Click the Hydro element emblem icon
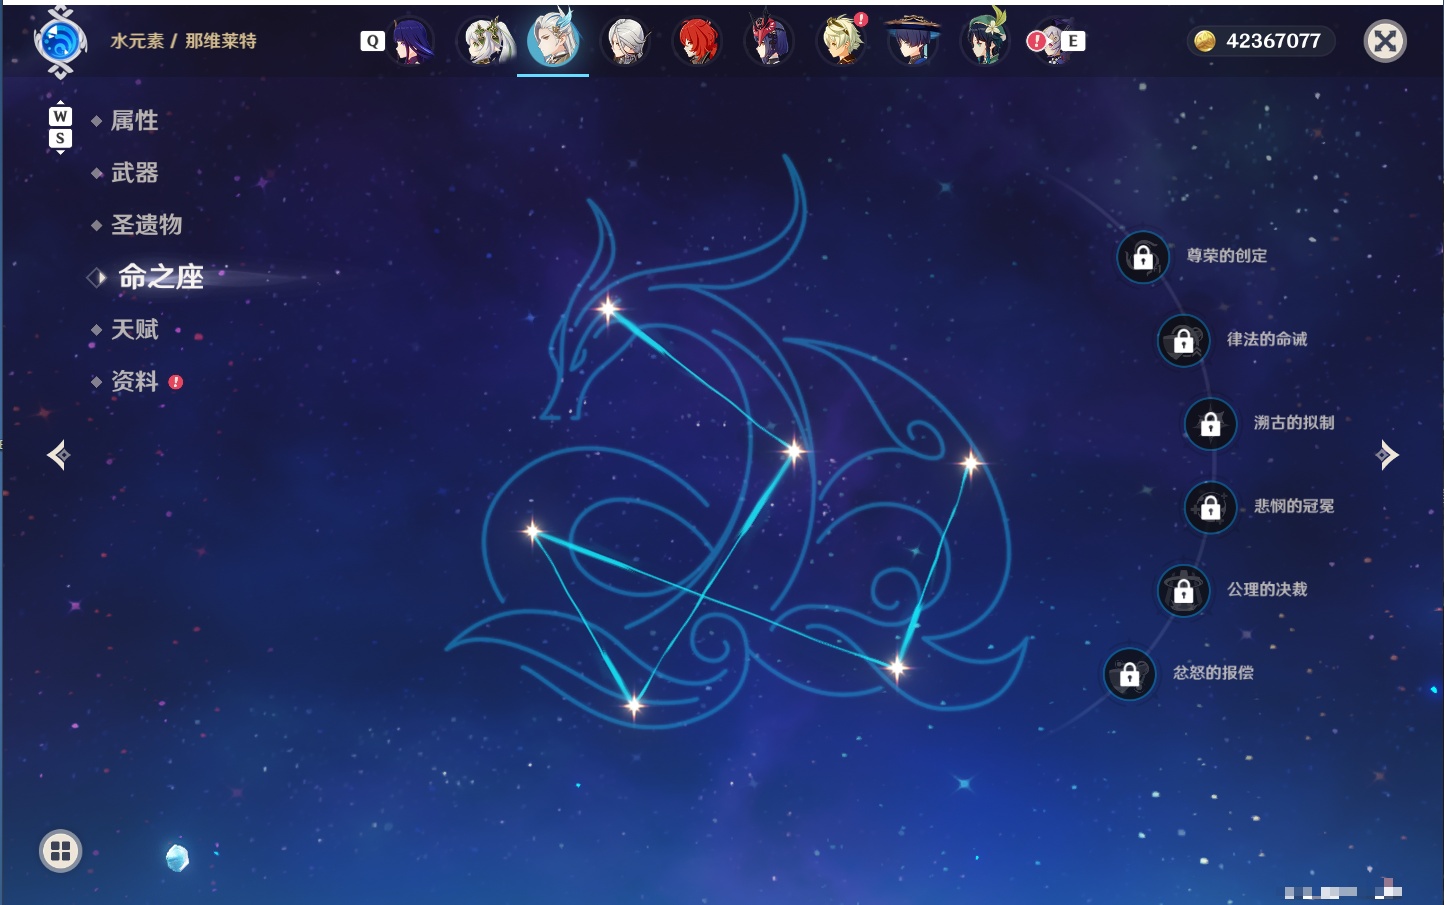Viewport: 1444px width, 905px height. tap(60, 42)
